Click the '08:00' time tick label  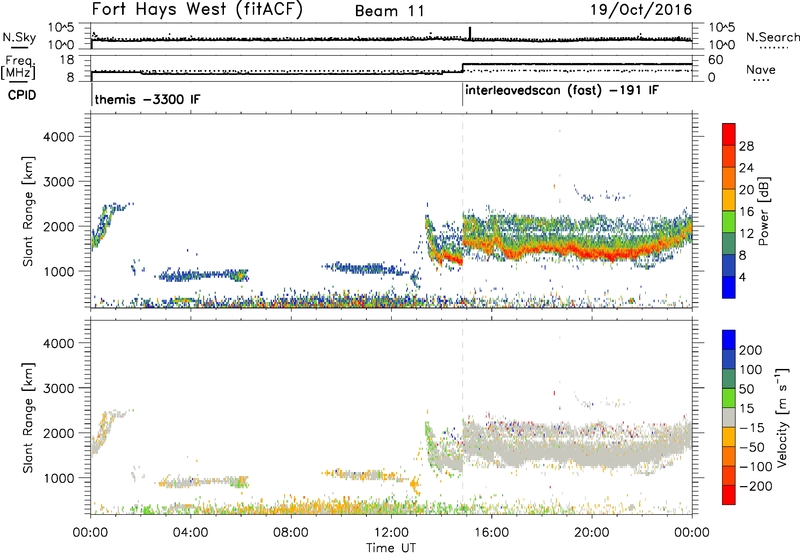[291, 533]
